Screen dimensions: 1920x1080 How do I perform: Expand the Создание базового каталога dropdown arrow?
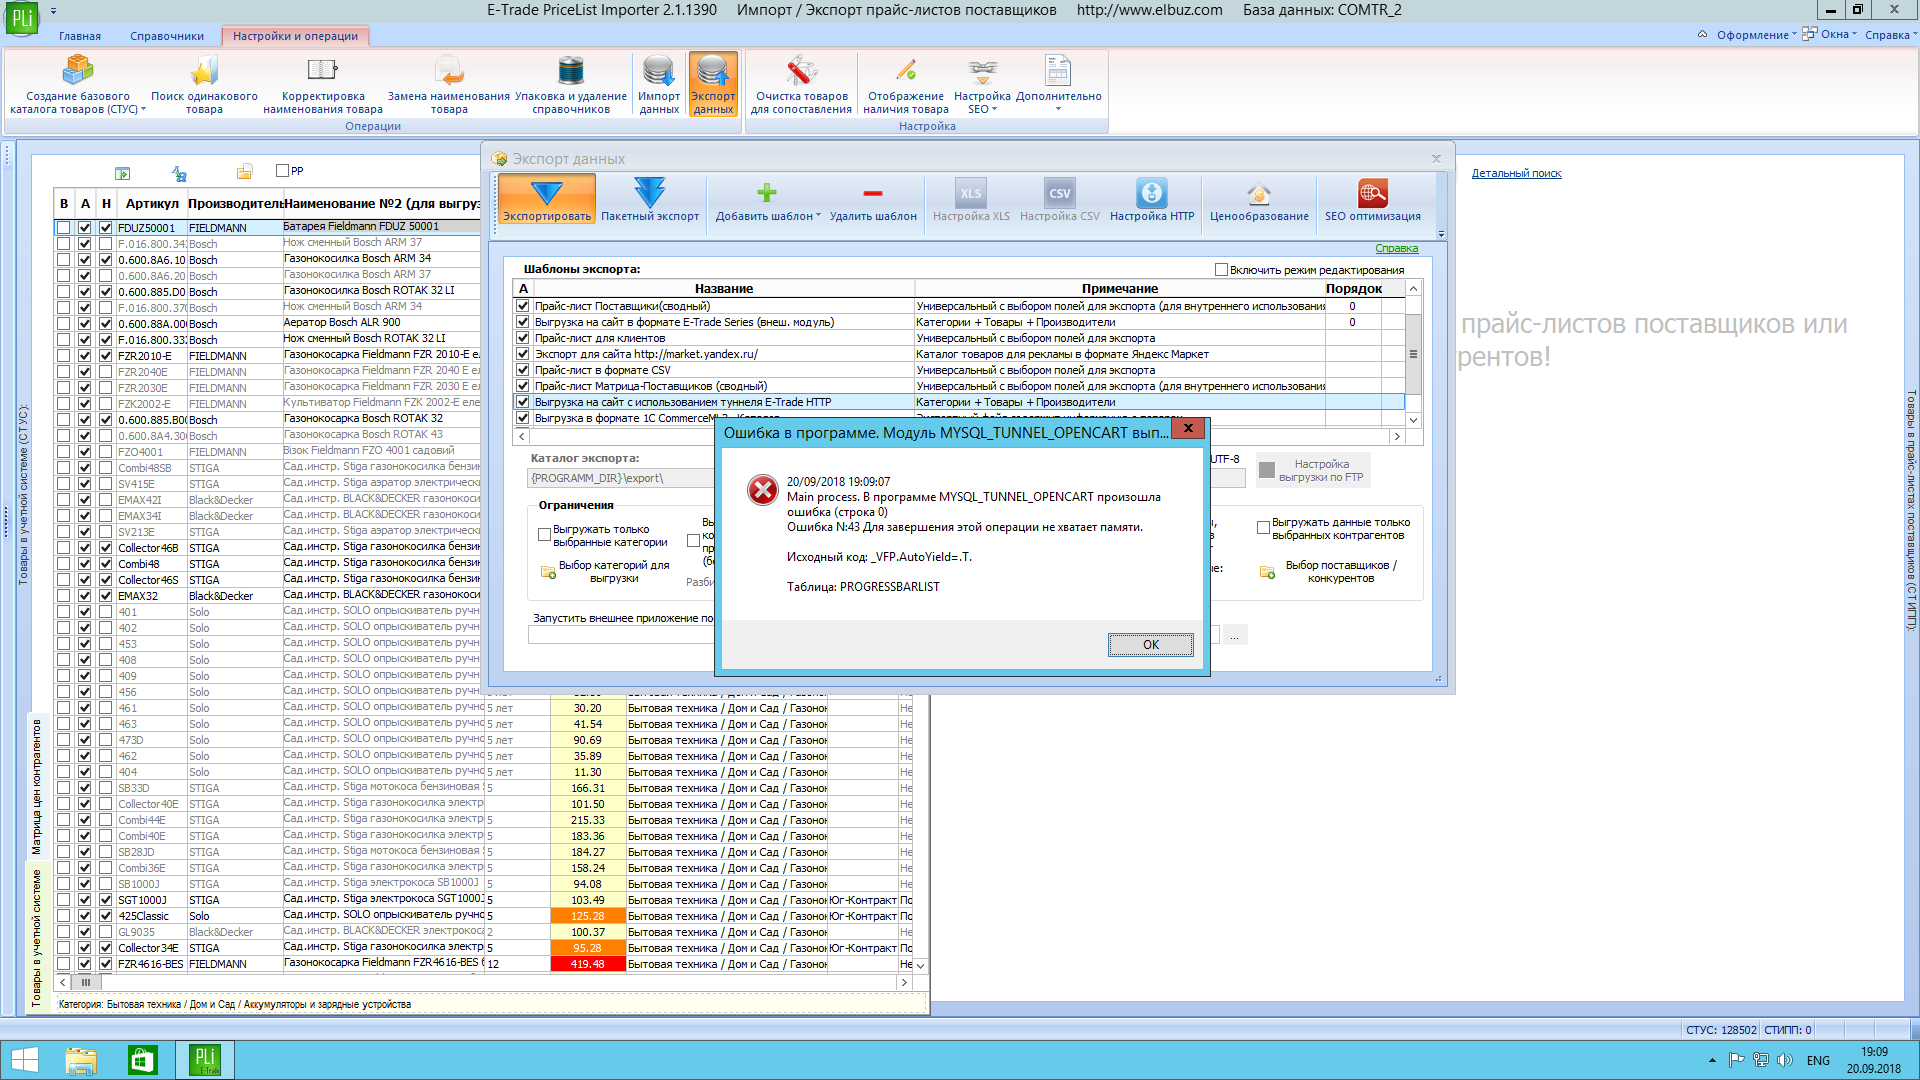tap(144, 109)
